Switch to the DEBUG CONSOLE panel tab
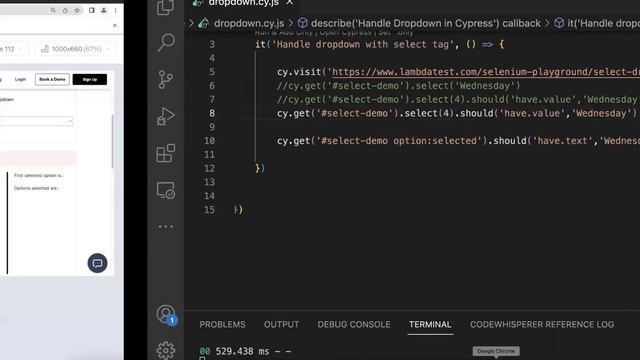640x360 pixels. [354, 324]
